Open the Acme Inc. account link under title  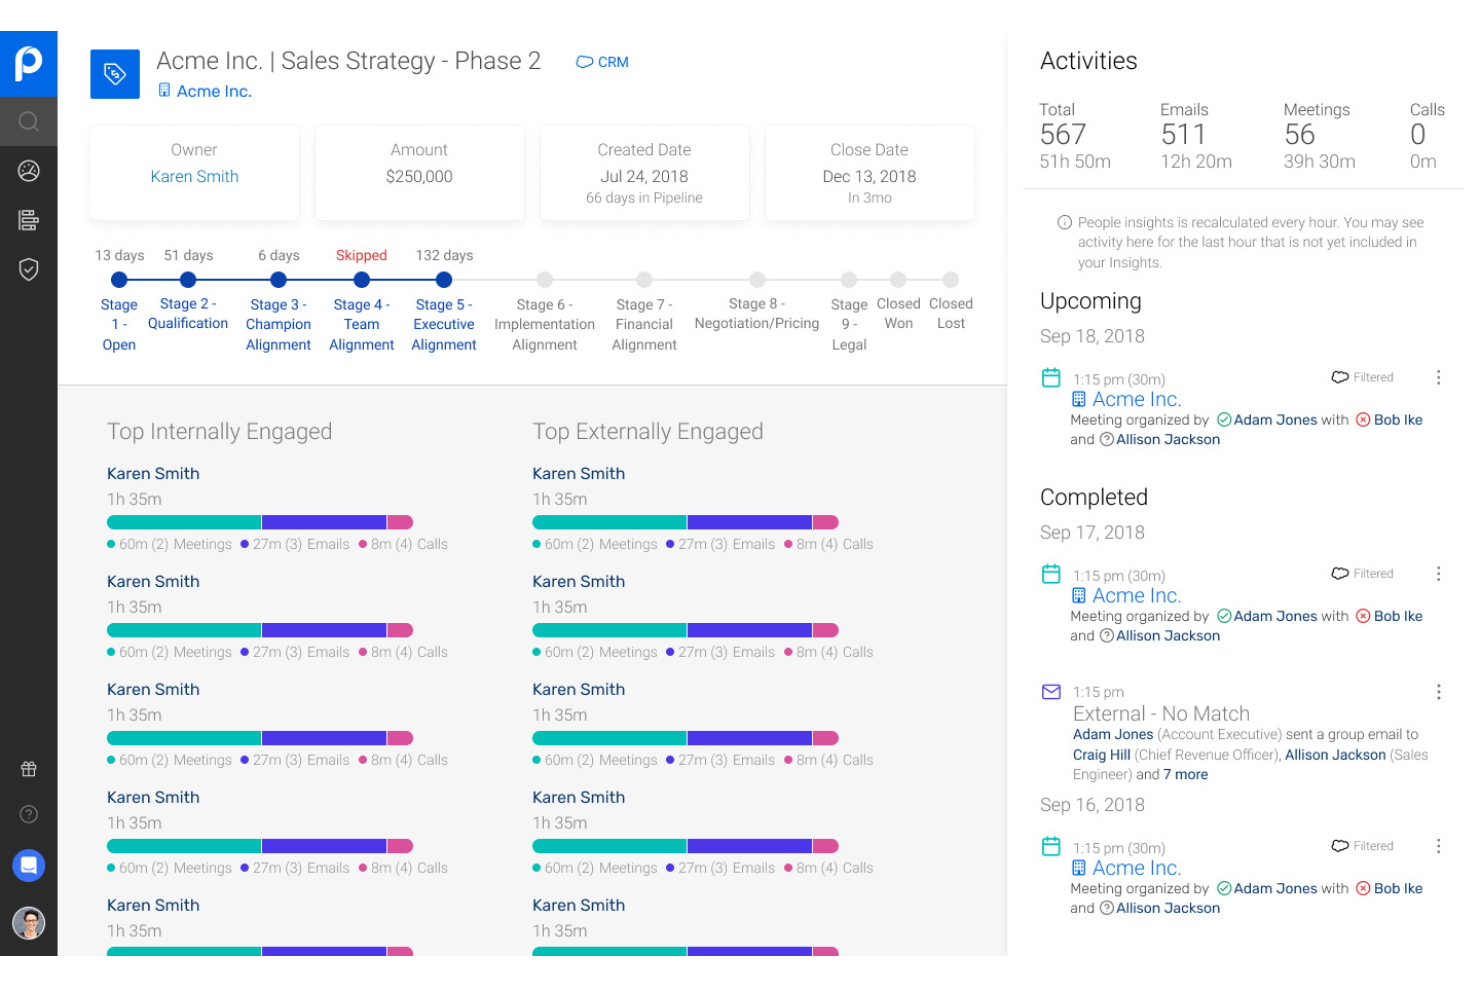pyautogui.click(x=205, y=91)
